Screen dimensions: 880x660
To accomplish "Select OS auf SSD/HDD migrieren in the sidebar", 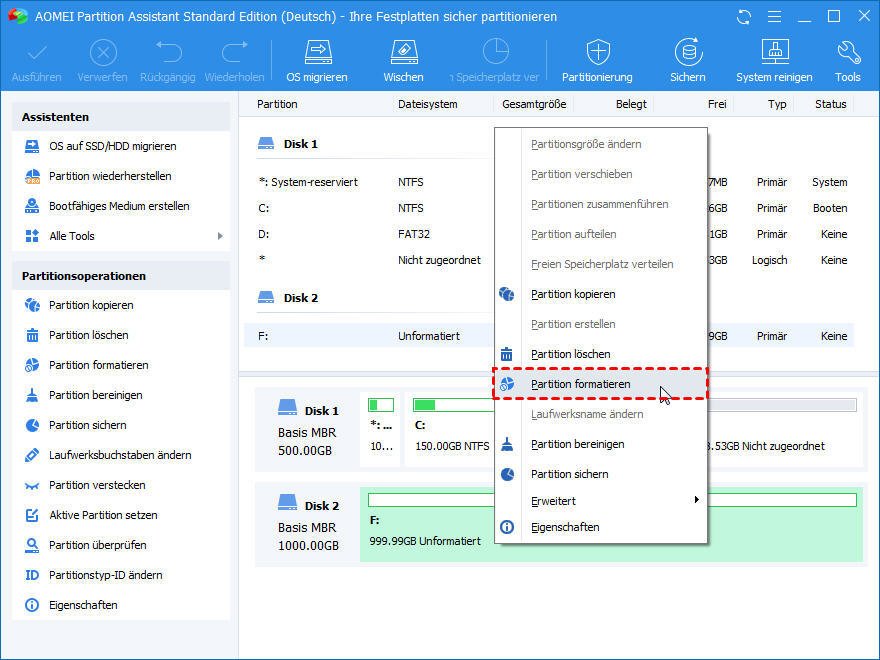I will [x=112, y=146].
